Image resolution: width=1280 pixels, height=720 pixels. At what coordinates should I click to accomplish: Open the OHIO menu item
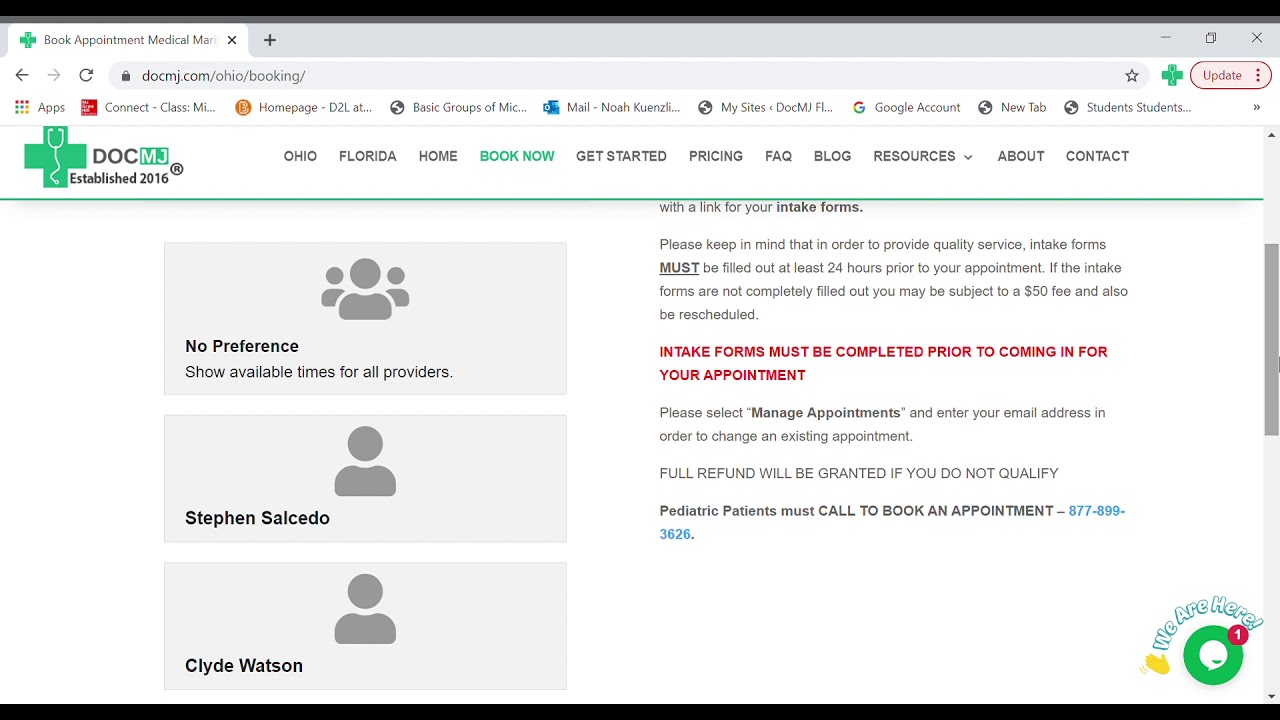click(x=300, y=156)
